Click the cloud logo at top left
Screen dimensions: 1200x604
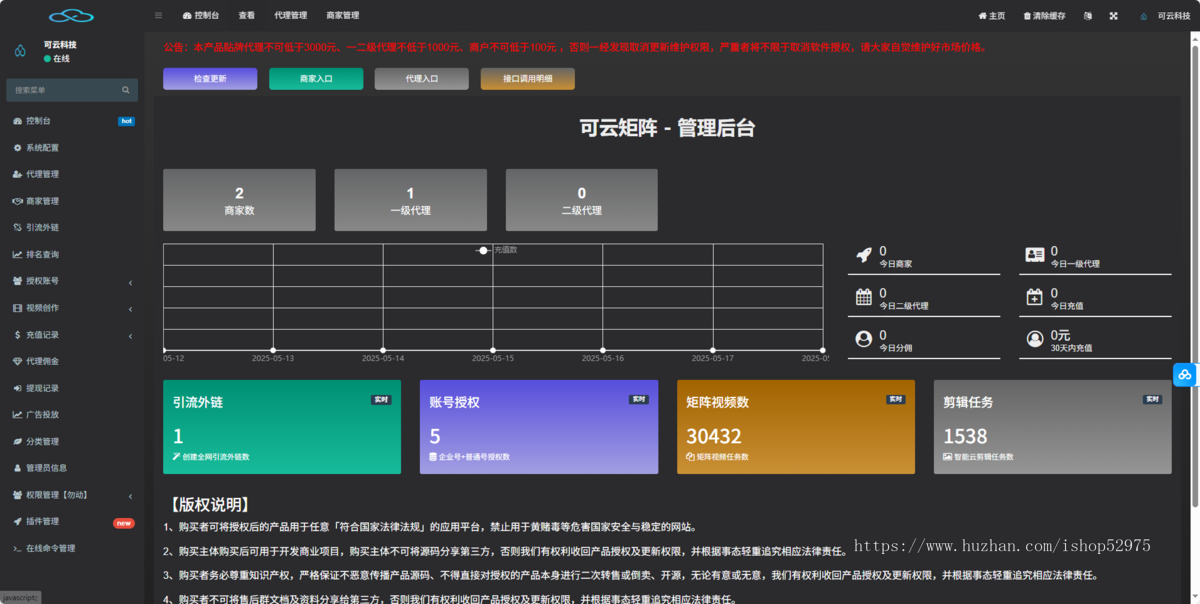coord(71,16)
